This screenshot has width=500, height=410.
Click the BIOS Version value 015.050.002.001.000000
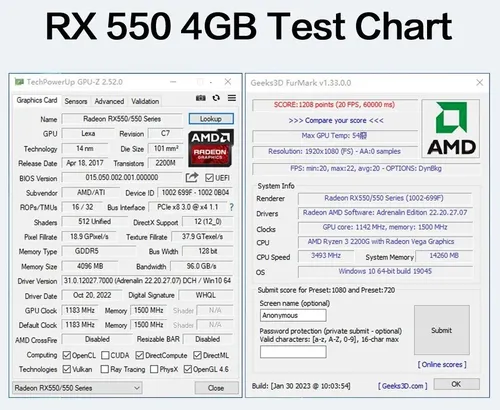coord(122,177)
